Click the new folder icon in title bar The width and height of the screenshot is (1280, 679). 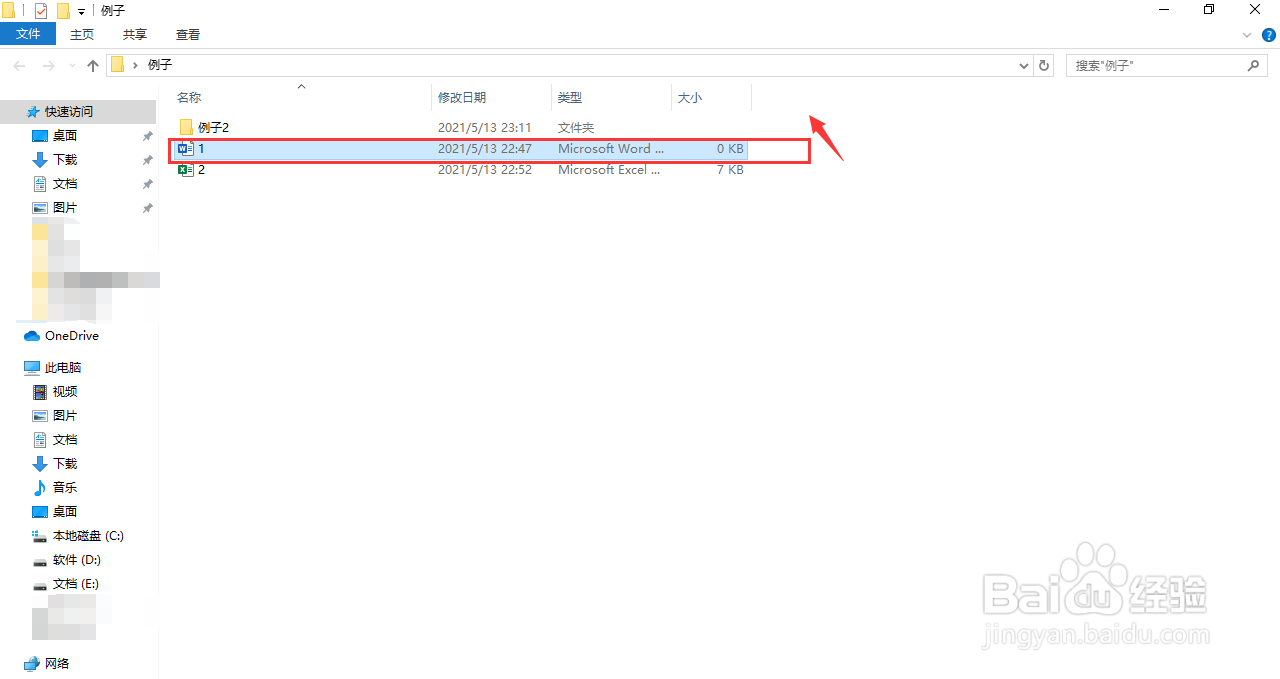click(x=63, y=10)
